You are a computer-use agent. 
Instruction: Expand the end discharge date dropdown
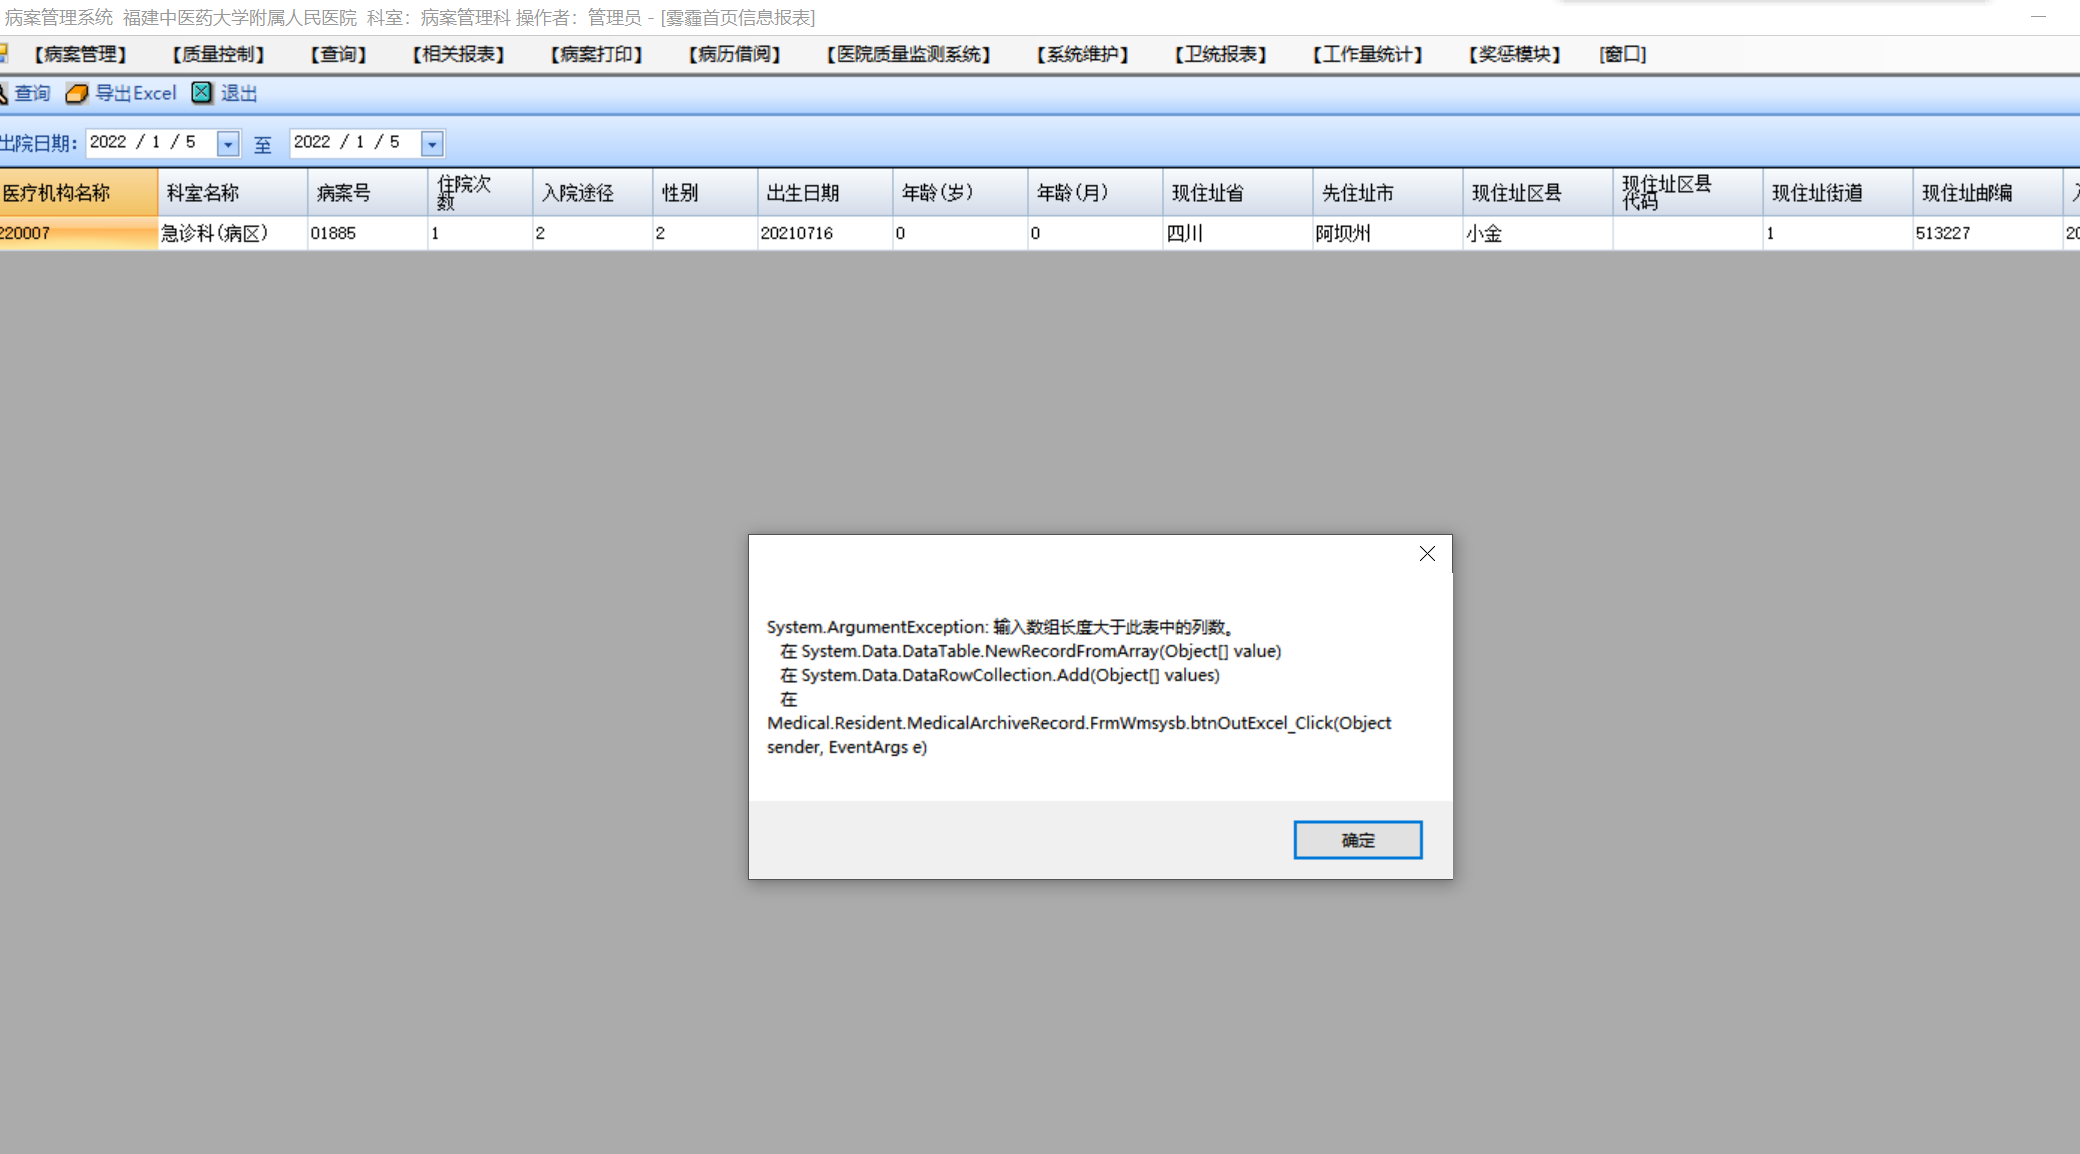[432, 144]
